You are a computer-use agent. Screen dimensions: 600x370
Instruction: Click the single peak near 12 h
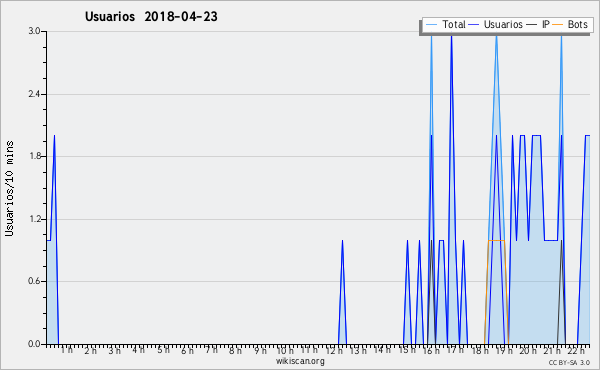[342, 293]
